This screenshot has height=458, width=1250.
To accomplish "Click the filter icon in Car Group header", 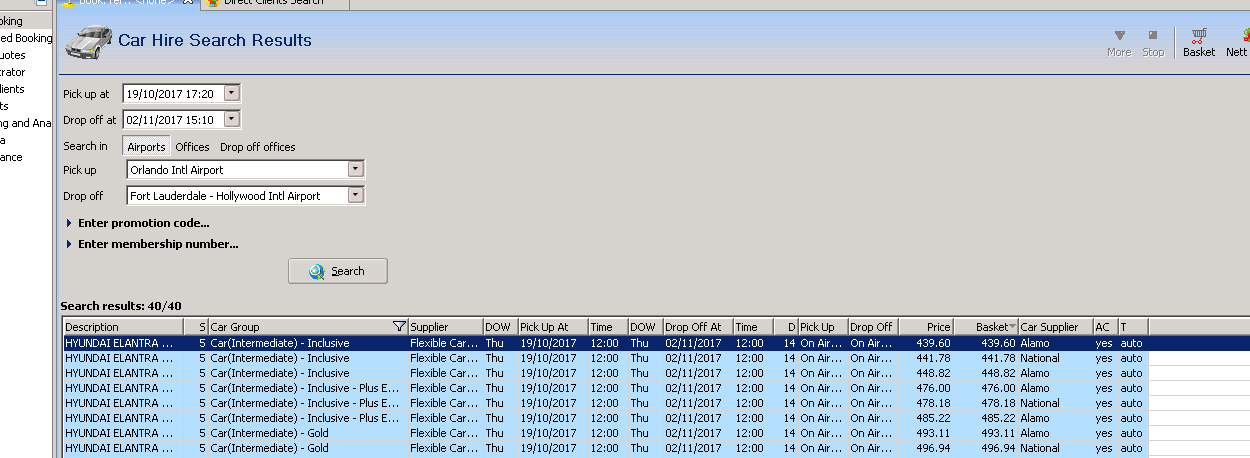I will coord(400,327).
